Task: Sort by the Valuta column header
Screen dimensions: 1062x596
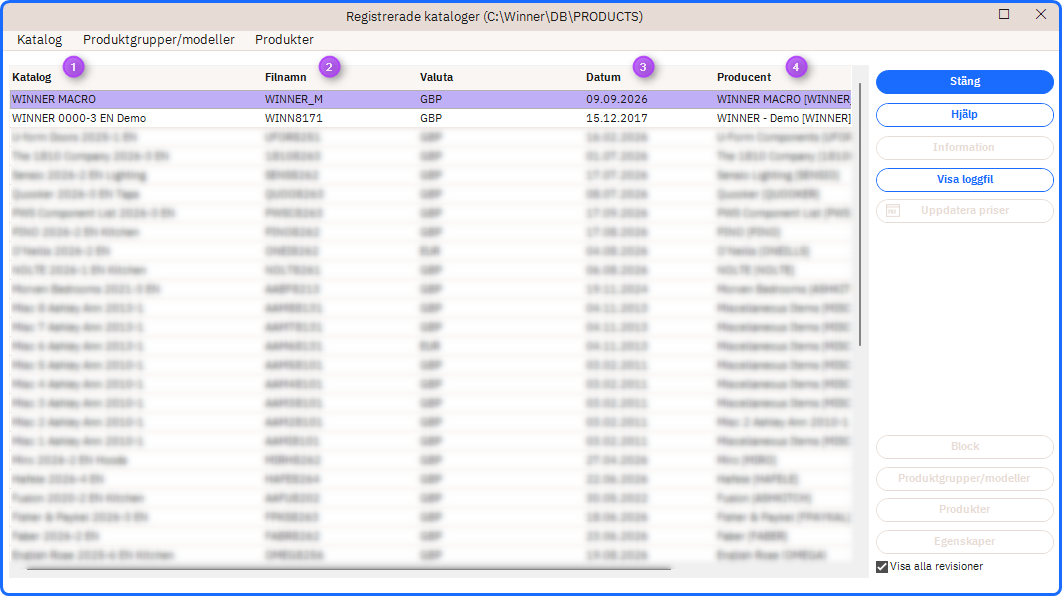Action: pos(436,77)
